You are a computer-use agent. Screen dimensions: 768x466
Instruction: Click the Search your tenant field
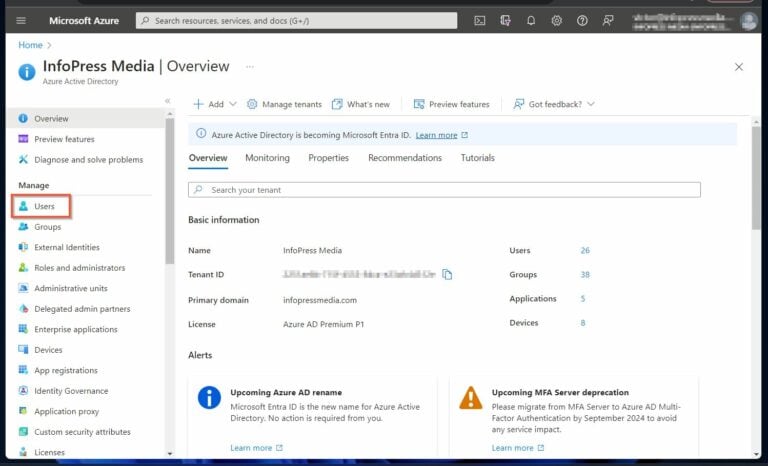(x=444, y=190)
